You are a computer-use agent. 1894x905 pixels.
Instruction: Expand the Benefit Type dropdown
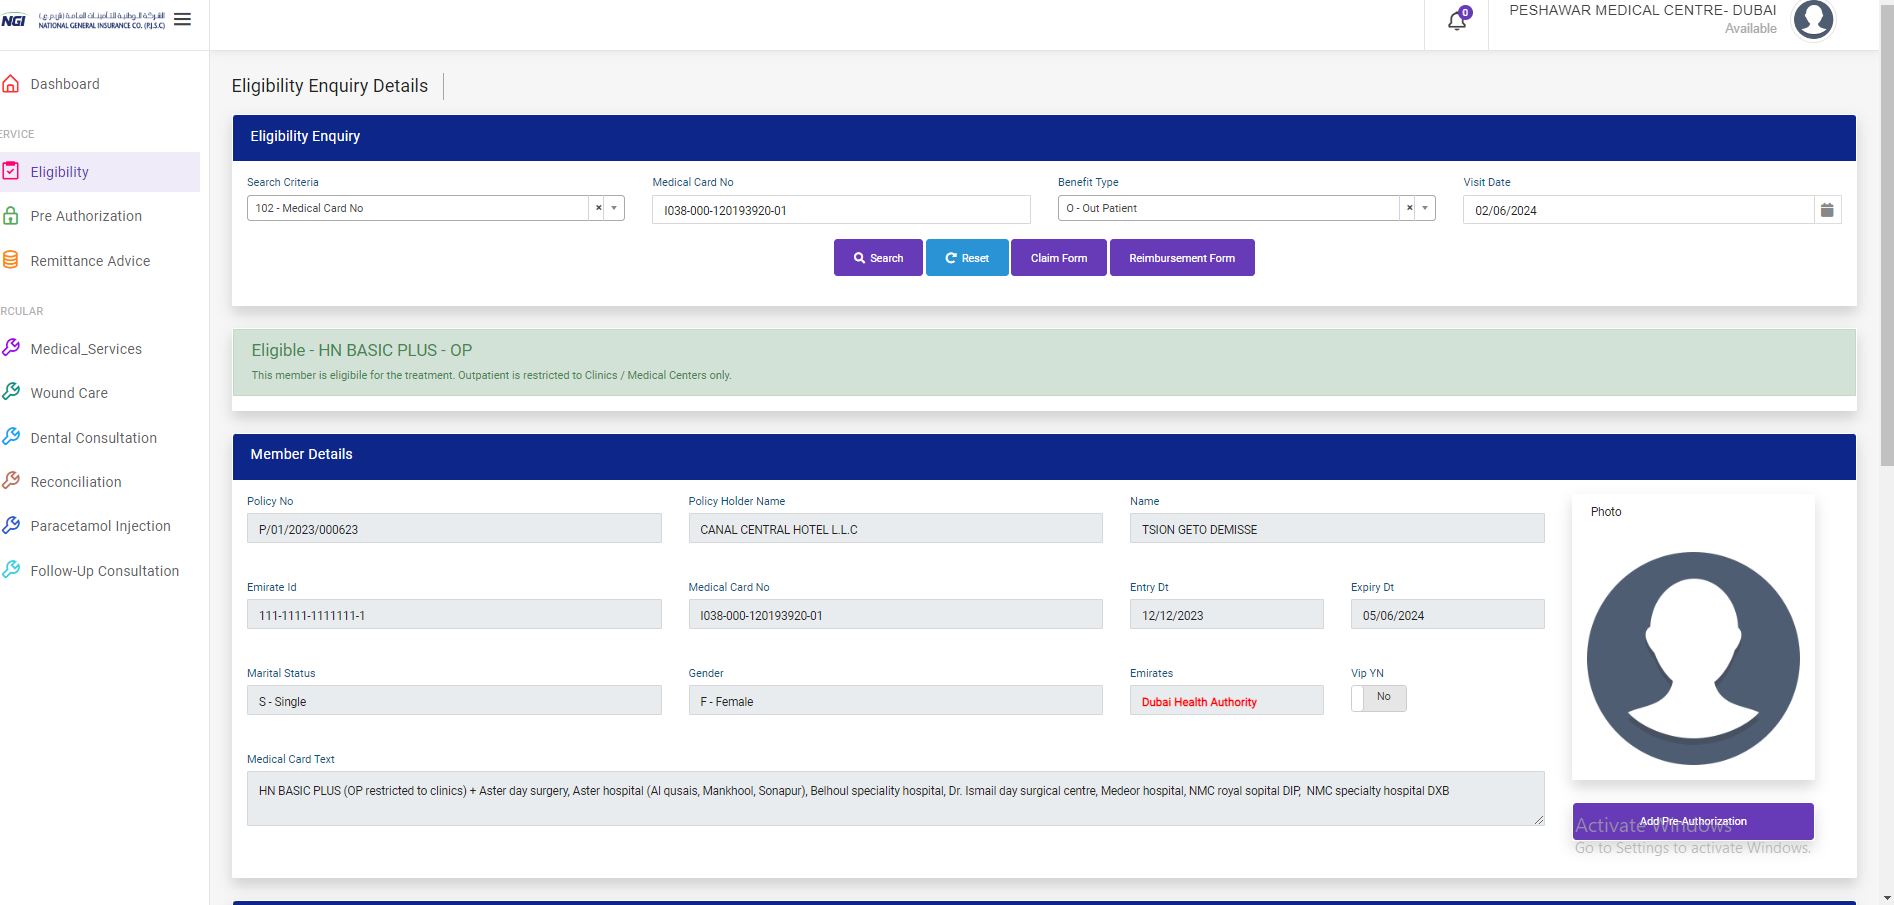click(1425, 208)
